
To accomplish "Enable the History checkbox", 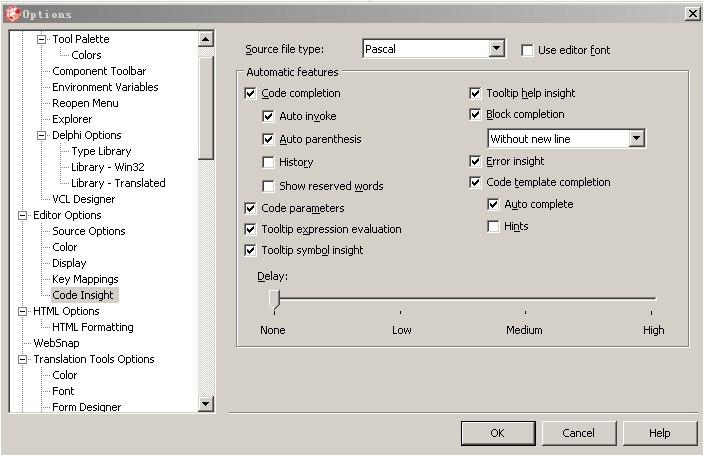I will pyautogui.click(x=268, y=162).
